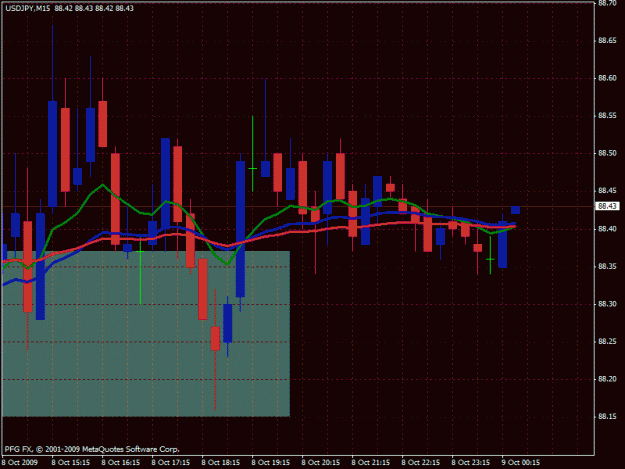Click the 88.45 price axis label

point(607,191)
